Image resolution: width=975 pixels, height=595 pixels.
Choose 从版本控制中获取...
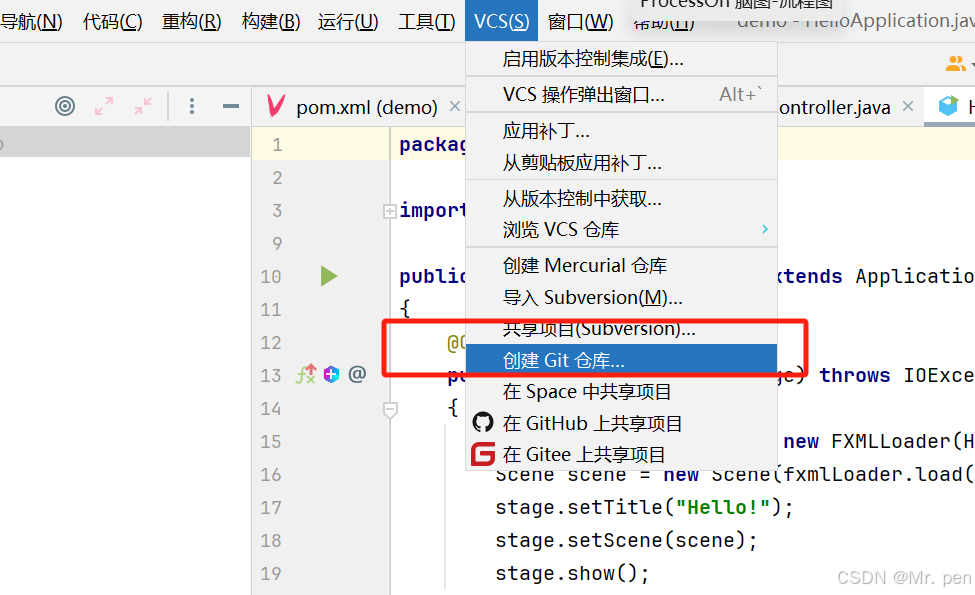[621, 199]
